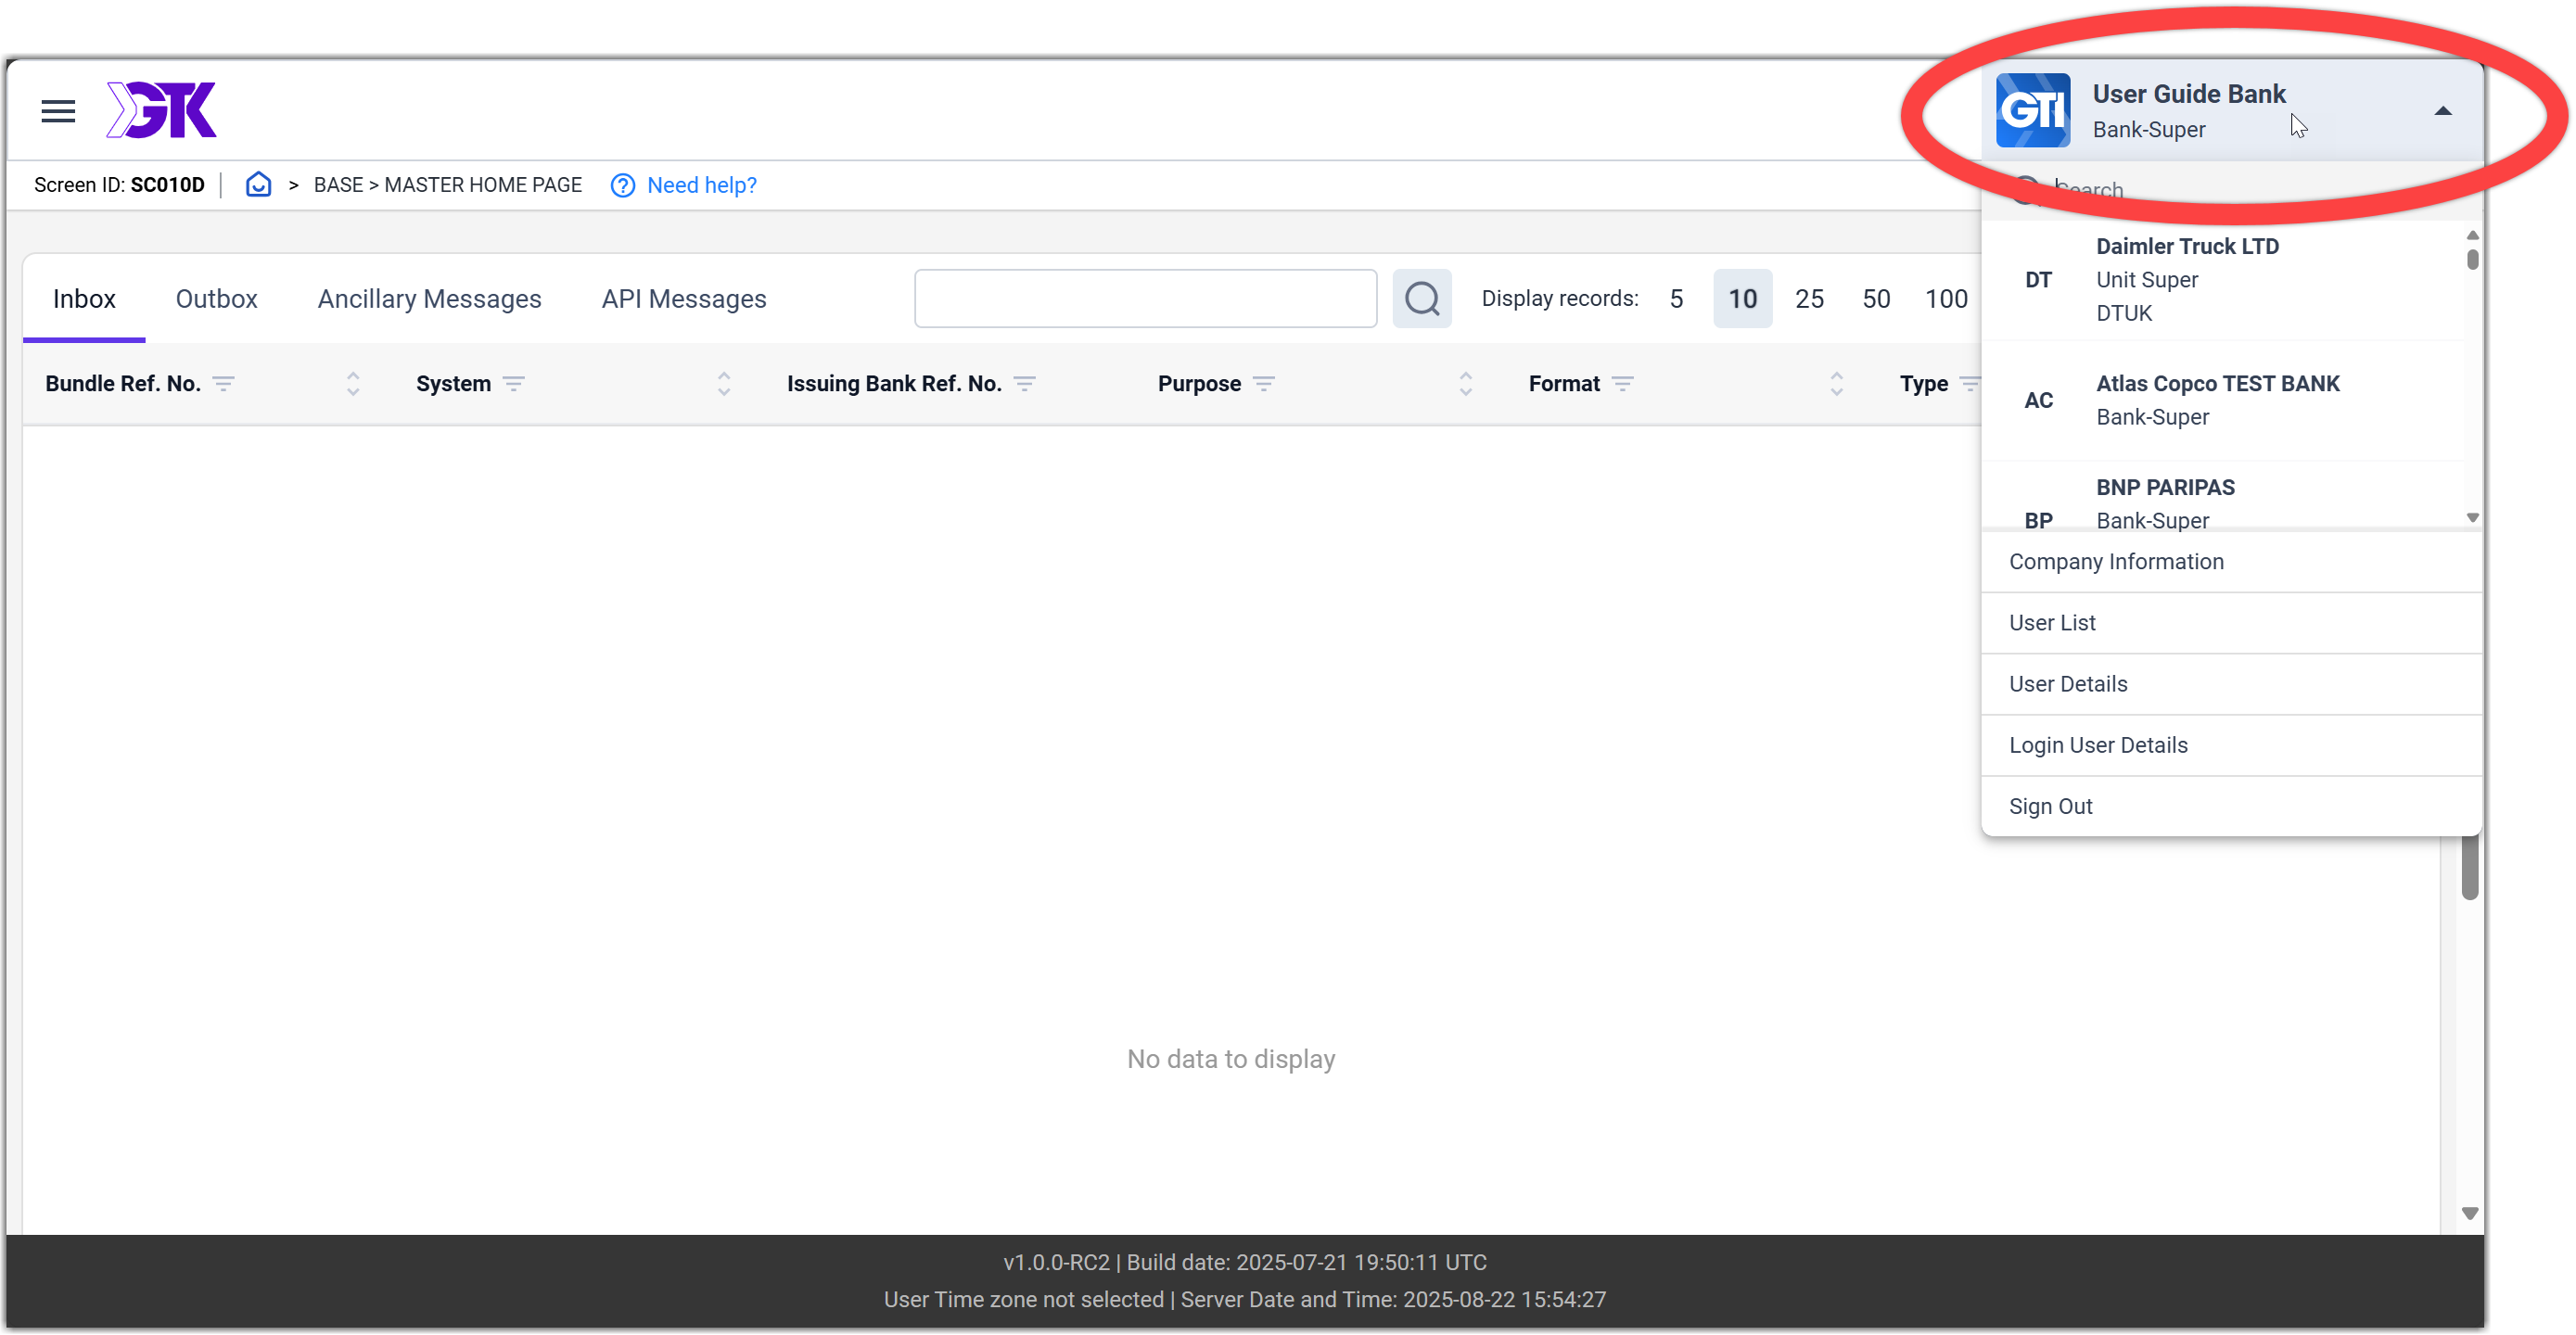Open the API Messages tab
Screen dimensions: 2576x1335
[x=684, y=299]
